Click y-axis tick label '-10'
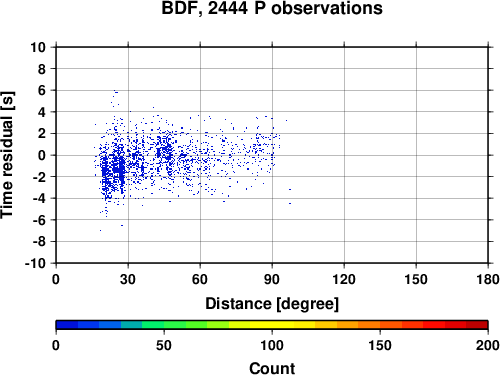500x375 pixels. [x=35, y=263]
